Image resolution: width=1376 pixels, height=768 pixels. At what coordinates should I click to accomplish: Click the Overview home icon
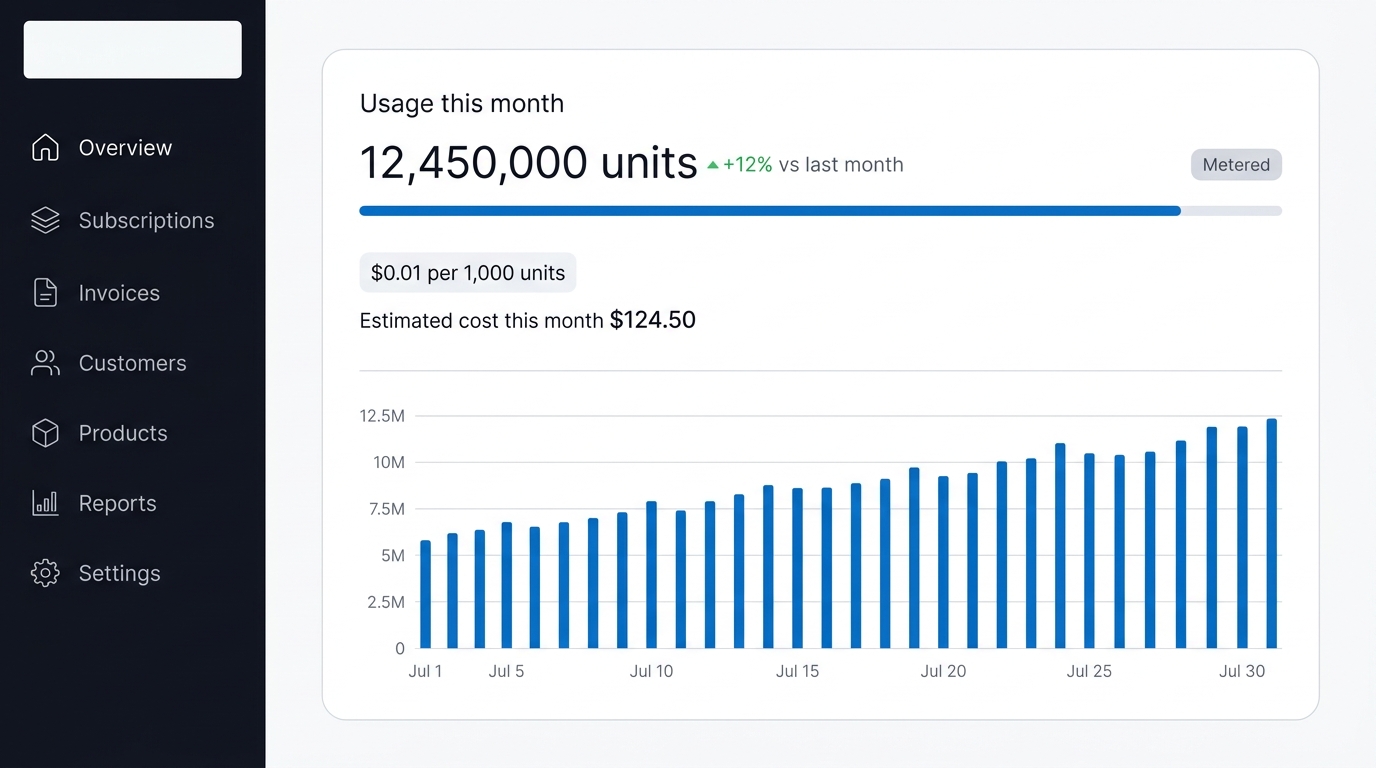click(x=45, y=148)
